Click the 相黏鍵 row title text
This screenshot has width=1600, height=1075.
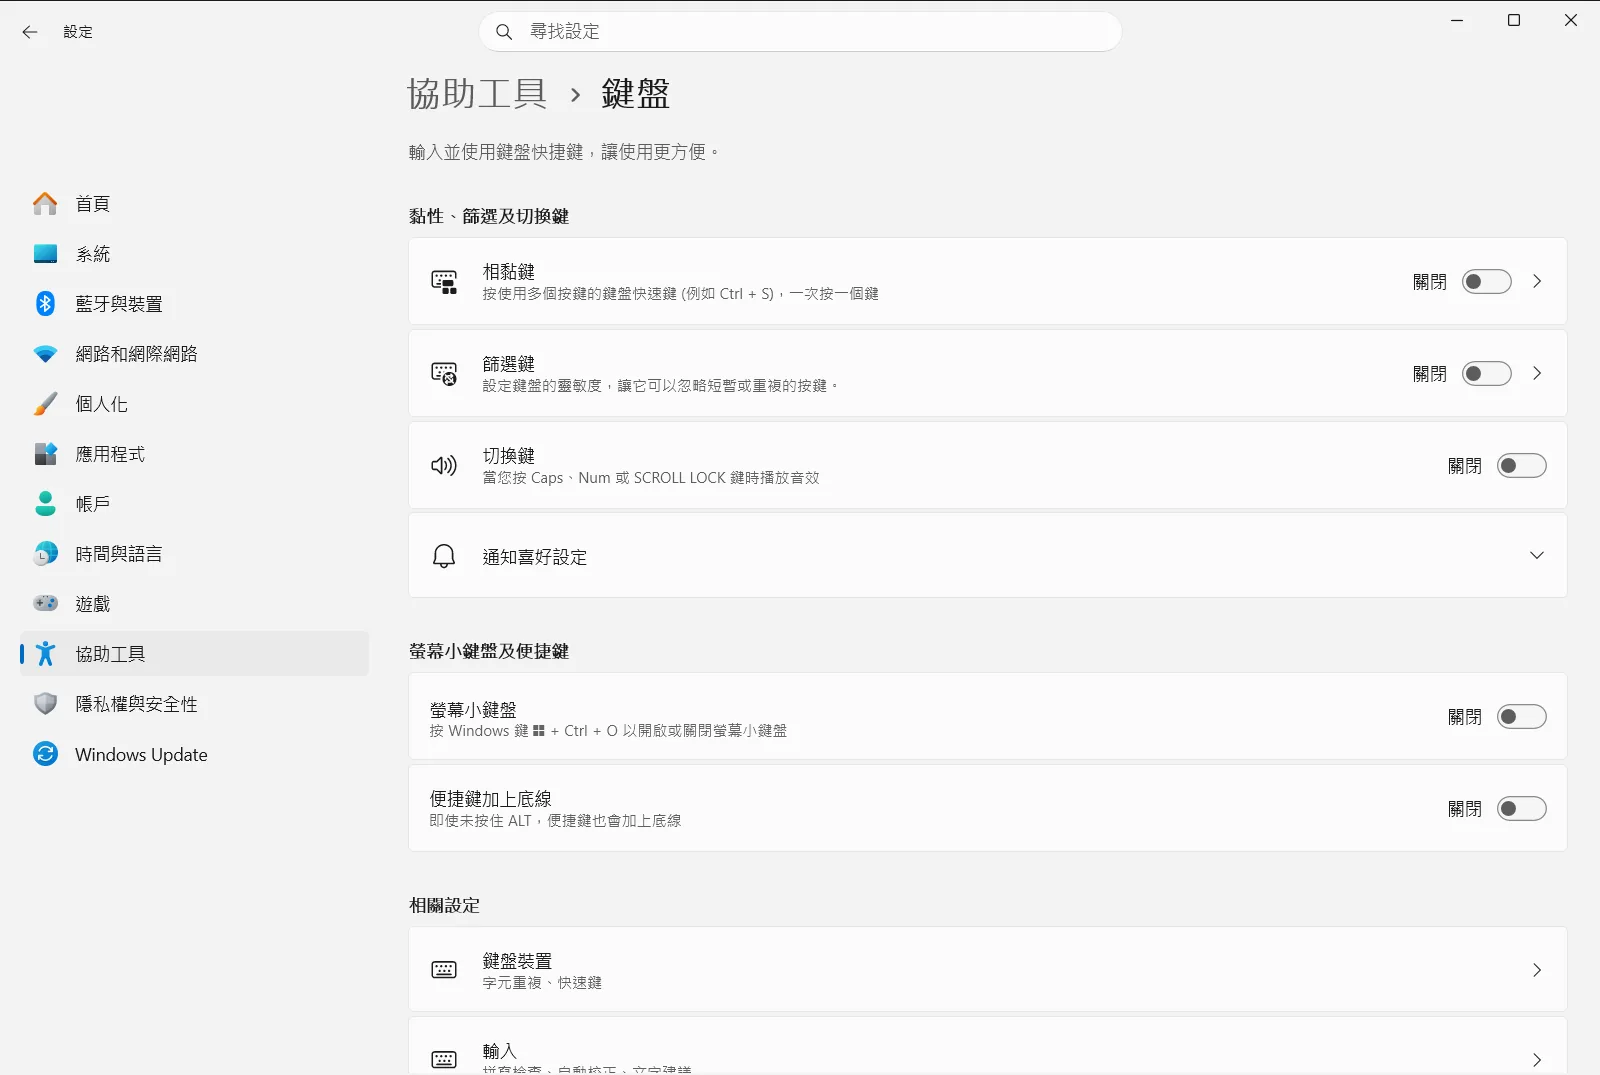pyautogui.click(x=509, y=272)
